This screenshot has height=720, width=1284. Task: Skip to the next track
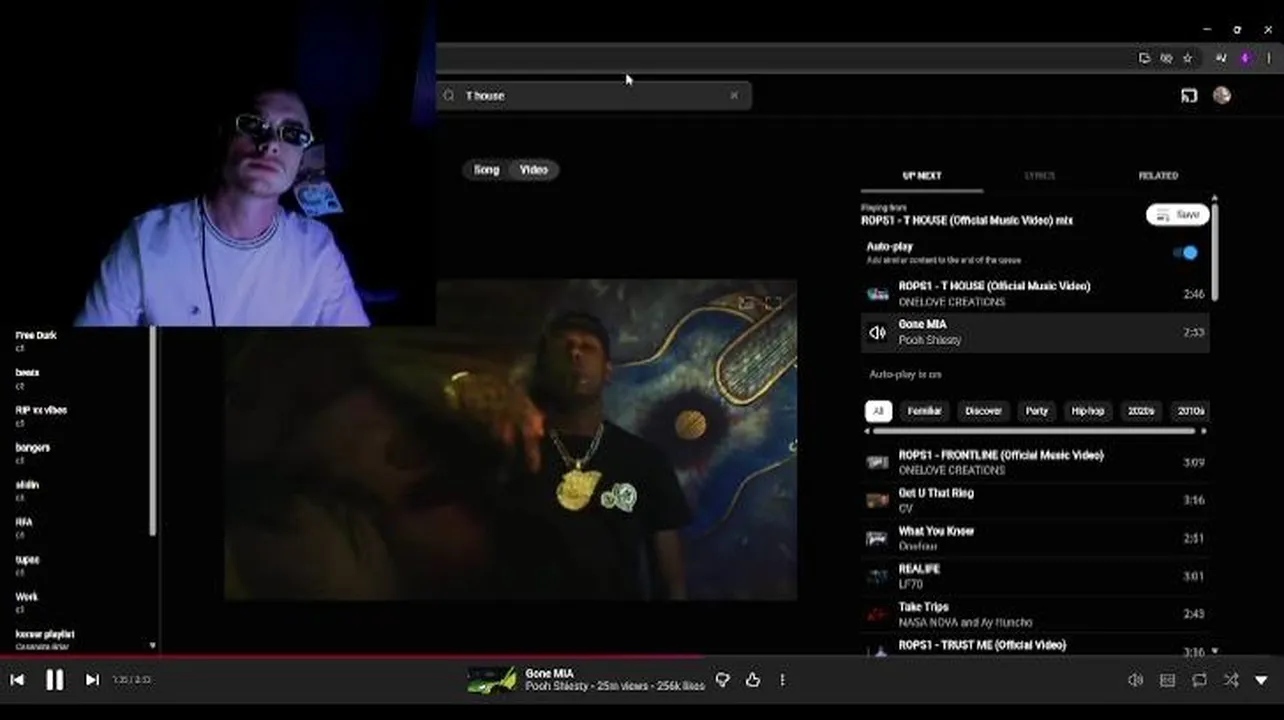coord(92,680)
